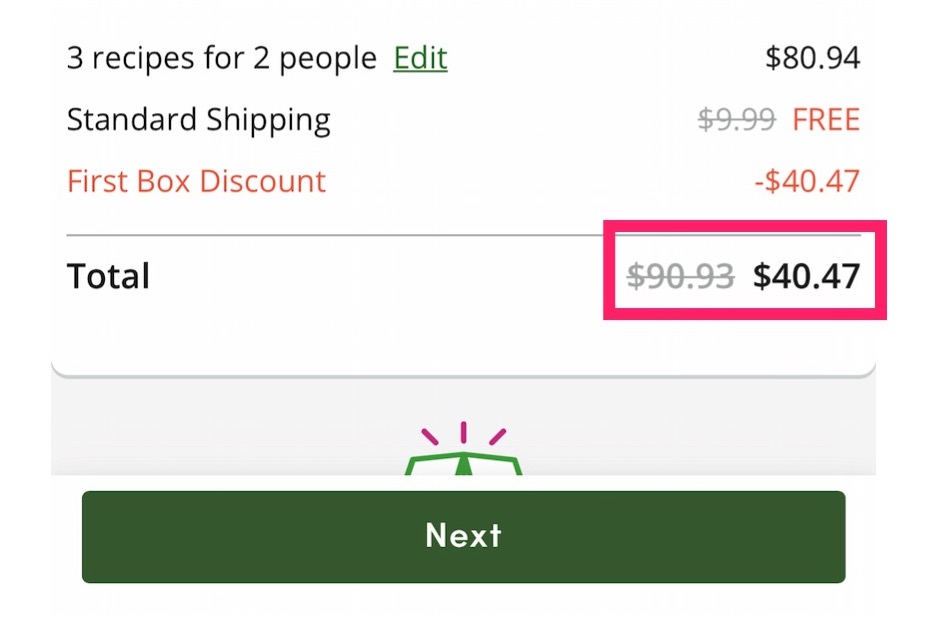Click the pink ray above the box icon
The height and width of the screenshot is (620, 946).
tap(463, 433)
